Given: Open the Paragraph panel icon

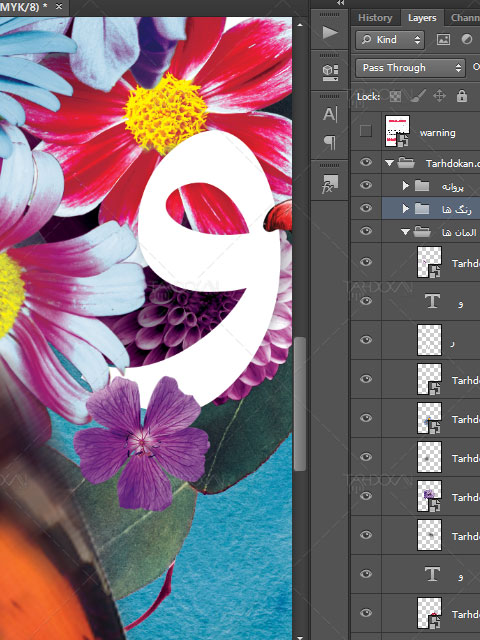Looking at the screenshot, I should [x=330, y=142].
